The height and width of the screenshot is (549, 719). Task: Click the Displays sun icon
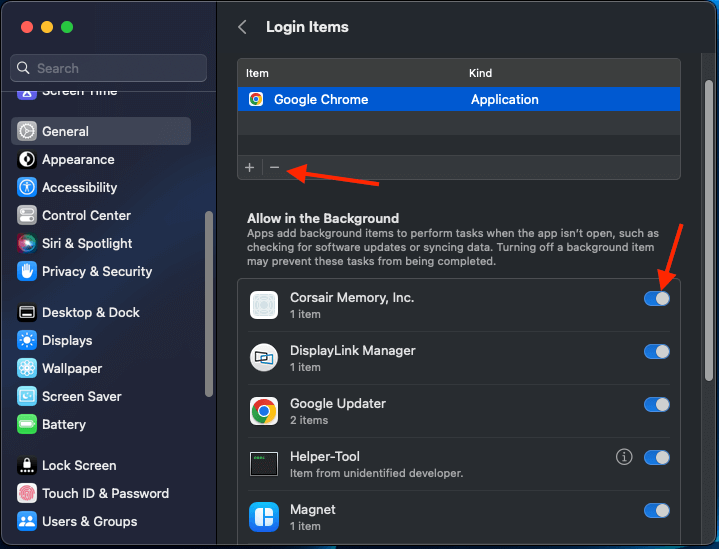27,341
